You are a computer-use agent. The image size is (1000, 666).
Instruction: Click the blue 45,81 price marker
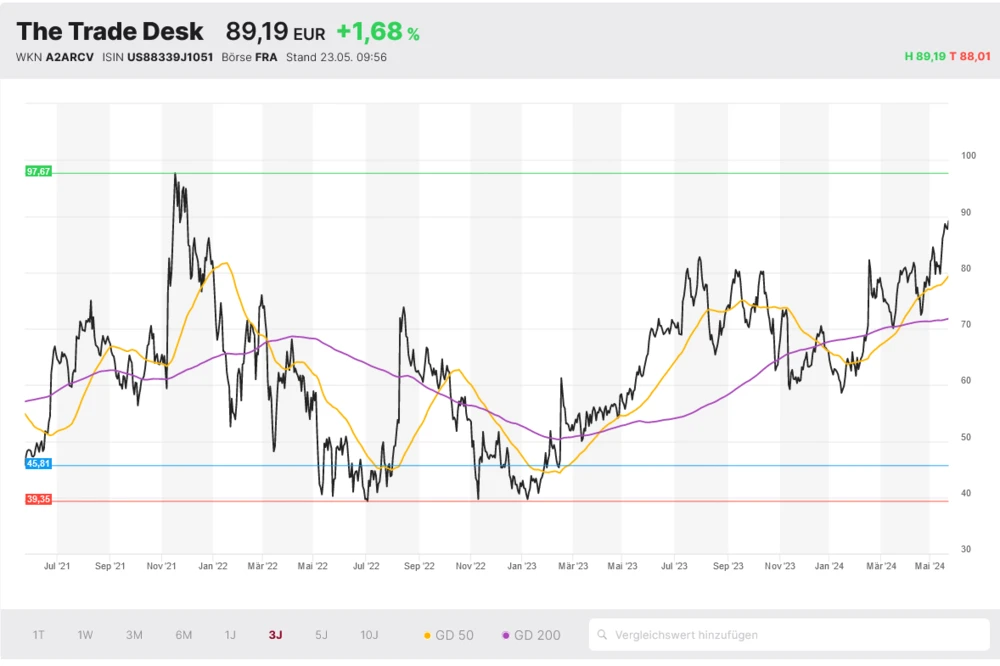(x=38, y=464)
